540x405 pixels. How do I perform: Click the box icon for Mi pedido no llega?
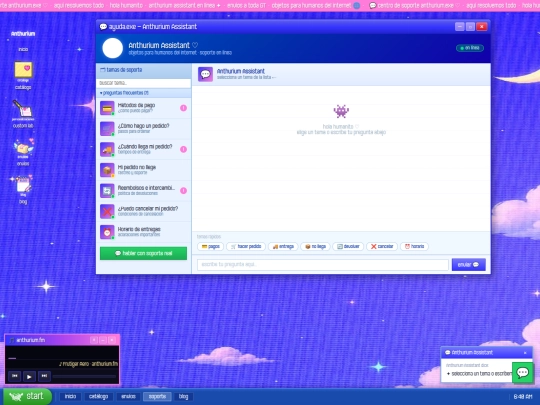coord(107,170)
